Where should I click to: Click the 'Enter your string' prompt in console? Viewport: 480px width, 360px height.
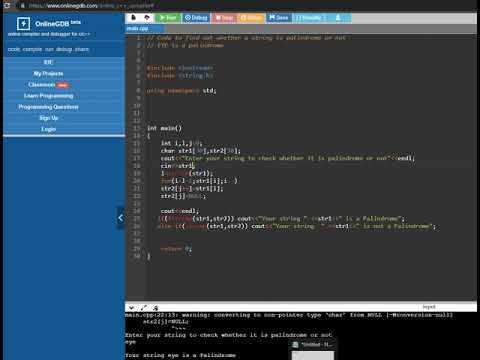pos(229,335)
